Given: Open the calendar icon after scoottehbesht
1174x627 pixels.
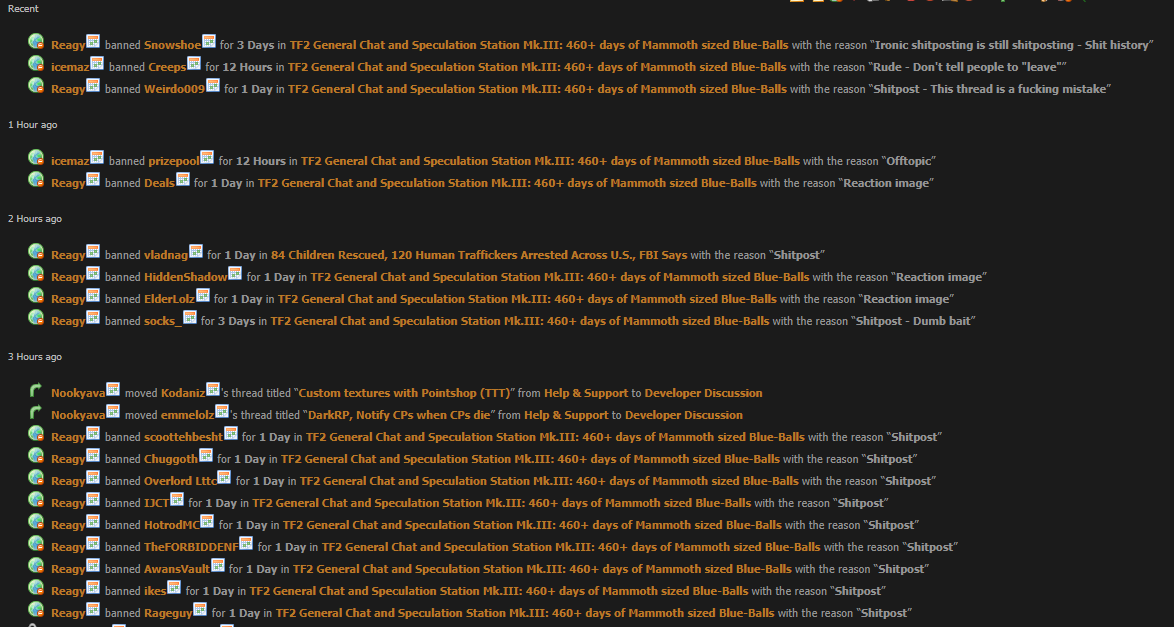Looking at the screenshot, I should [x=231, y=433].
